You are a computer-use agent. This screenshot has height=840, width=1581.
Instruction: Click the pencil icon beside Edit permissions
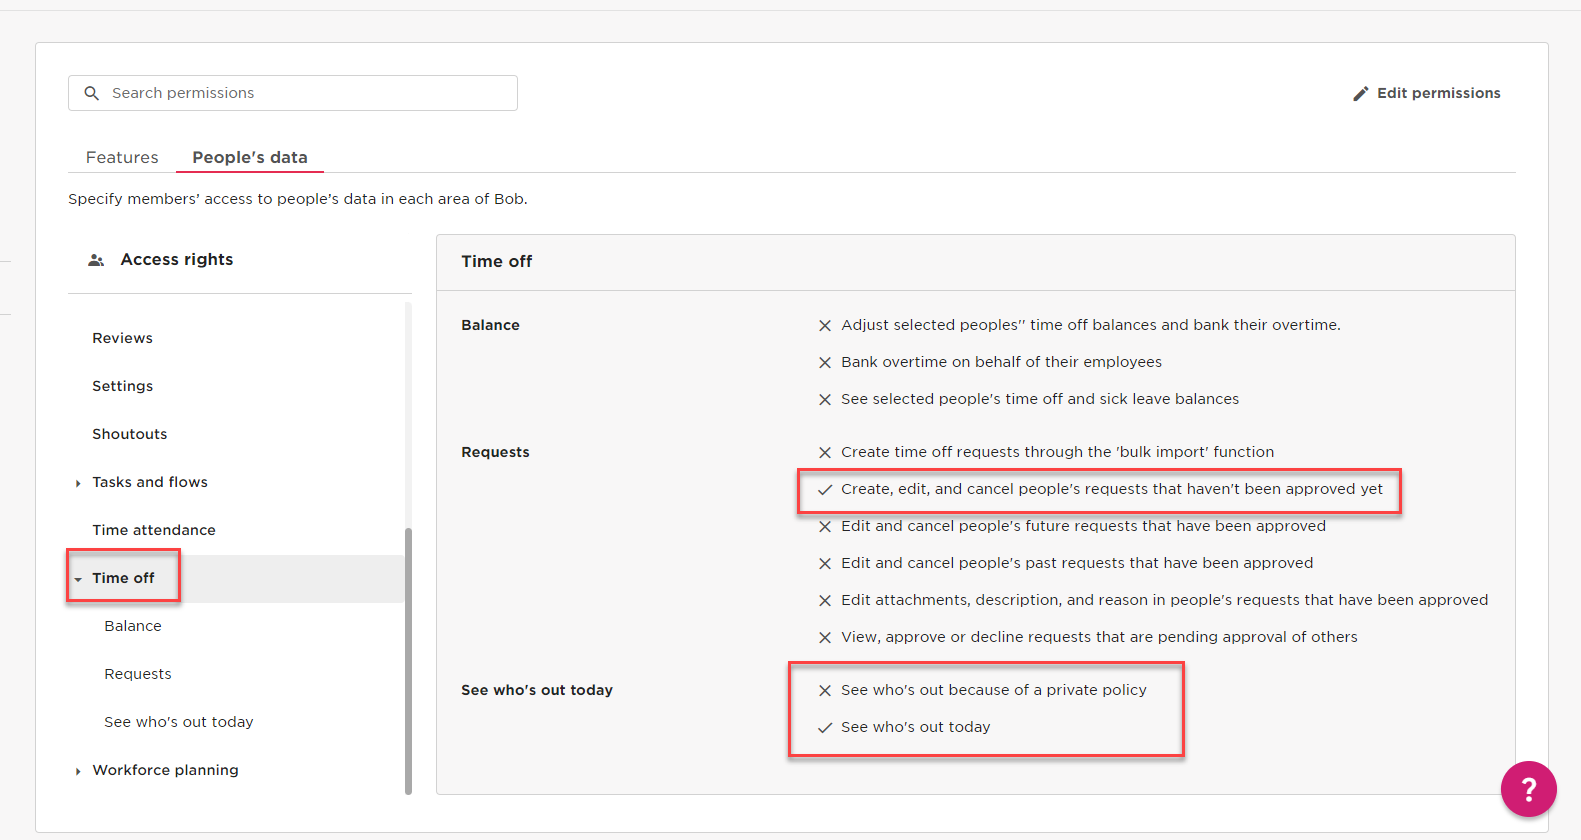pyautogui.click(x=1360, y=94)
